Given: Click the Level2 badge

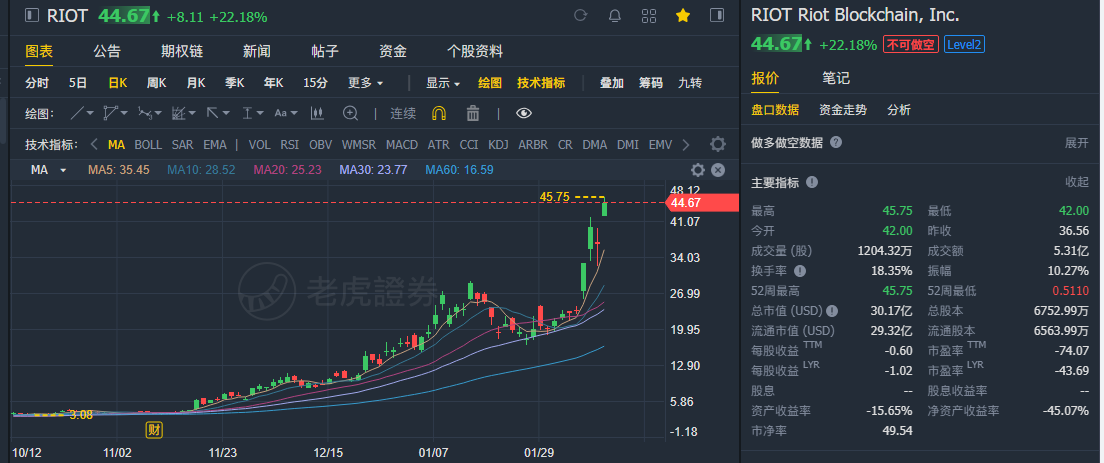Looking at the screenshot, I should pos(964,44).
